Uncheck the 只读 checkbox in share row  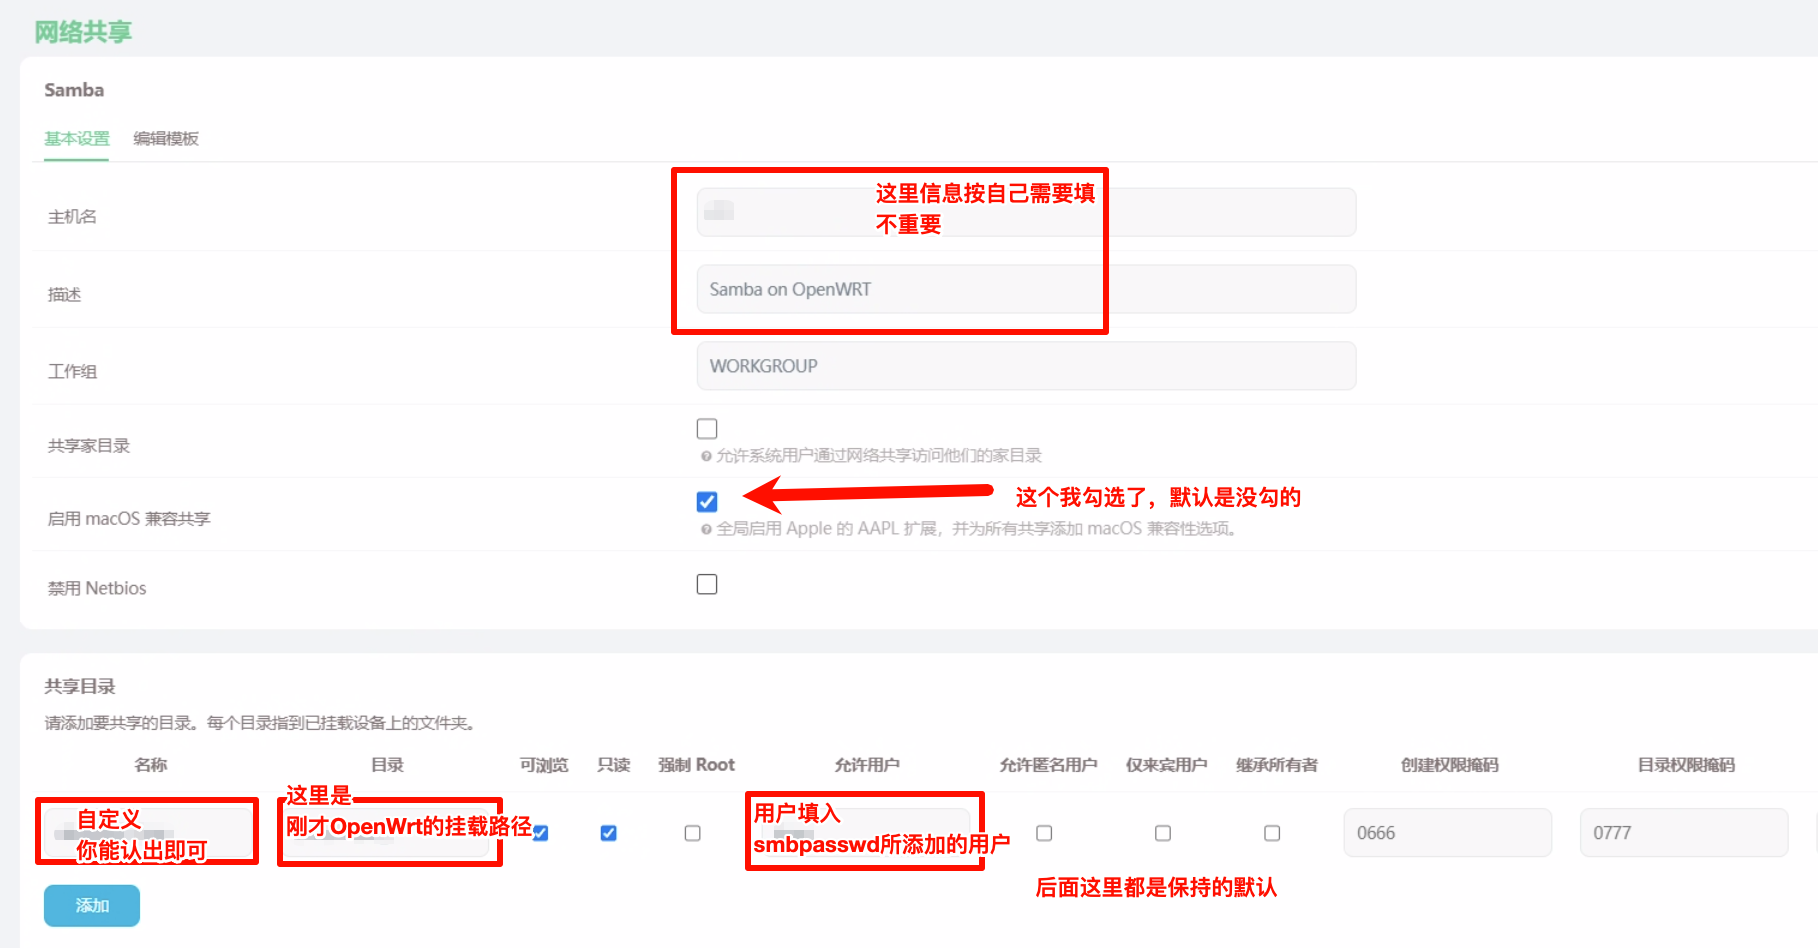[x=608, y=832]
